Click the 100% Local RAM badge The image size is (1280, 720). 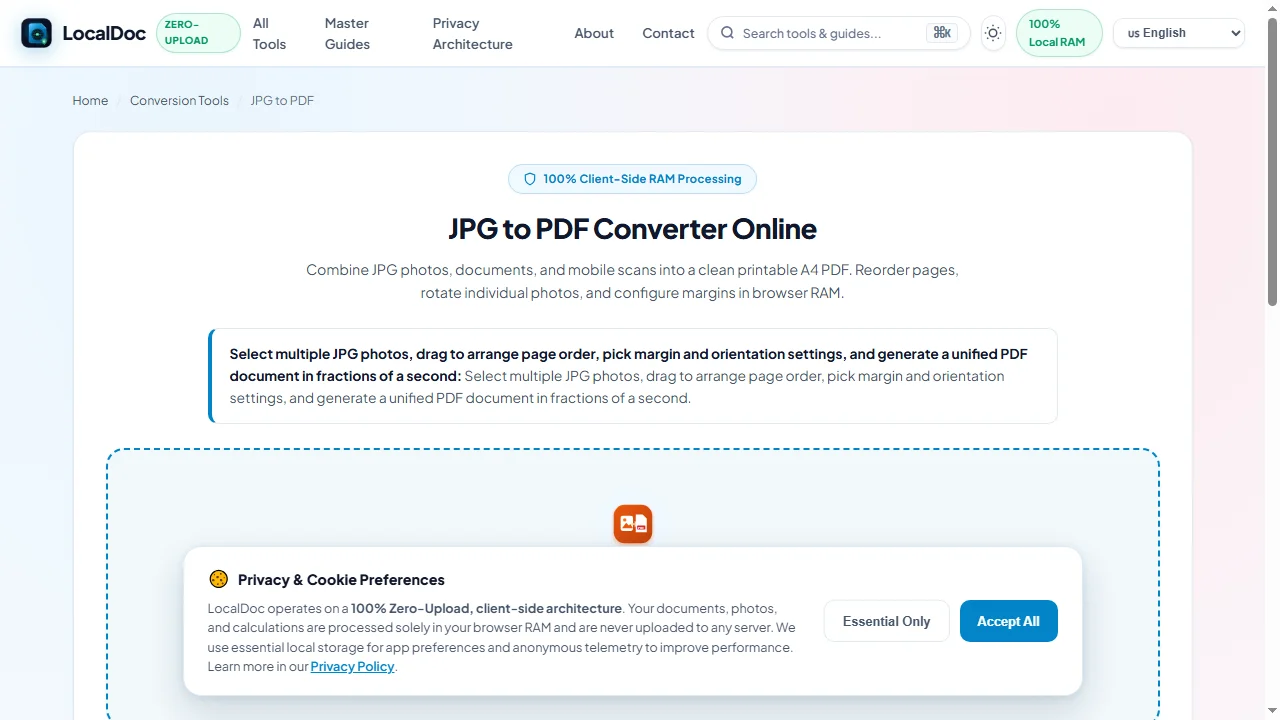pos(1058,33)
